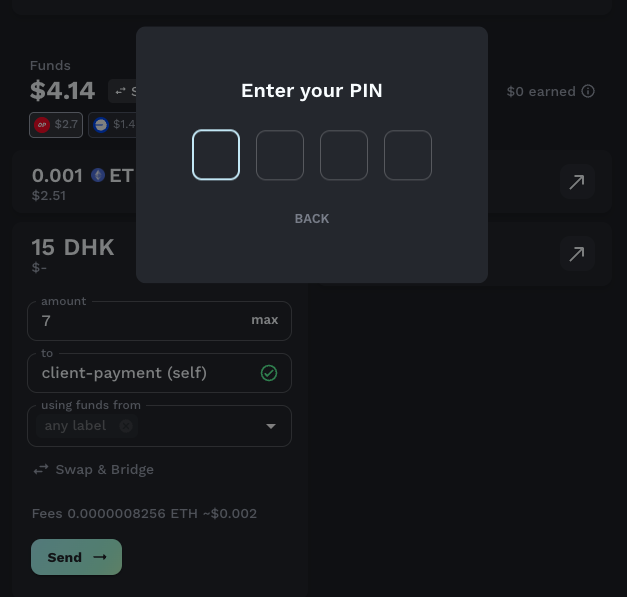Click the fourth PIN digit box

[x=408, y=155]
